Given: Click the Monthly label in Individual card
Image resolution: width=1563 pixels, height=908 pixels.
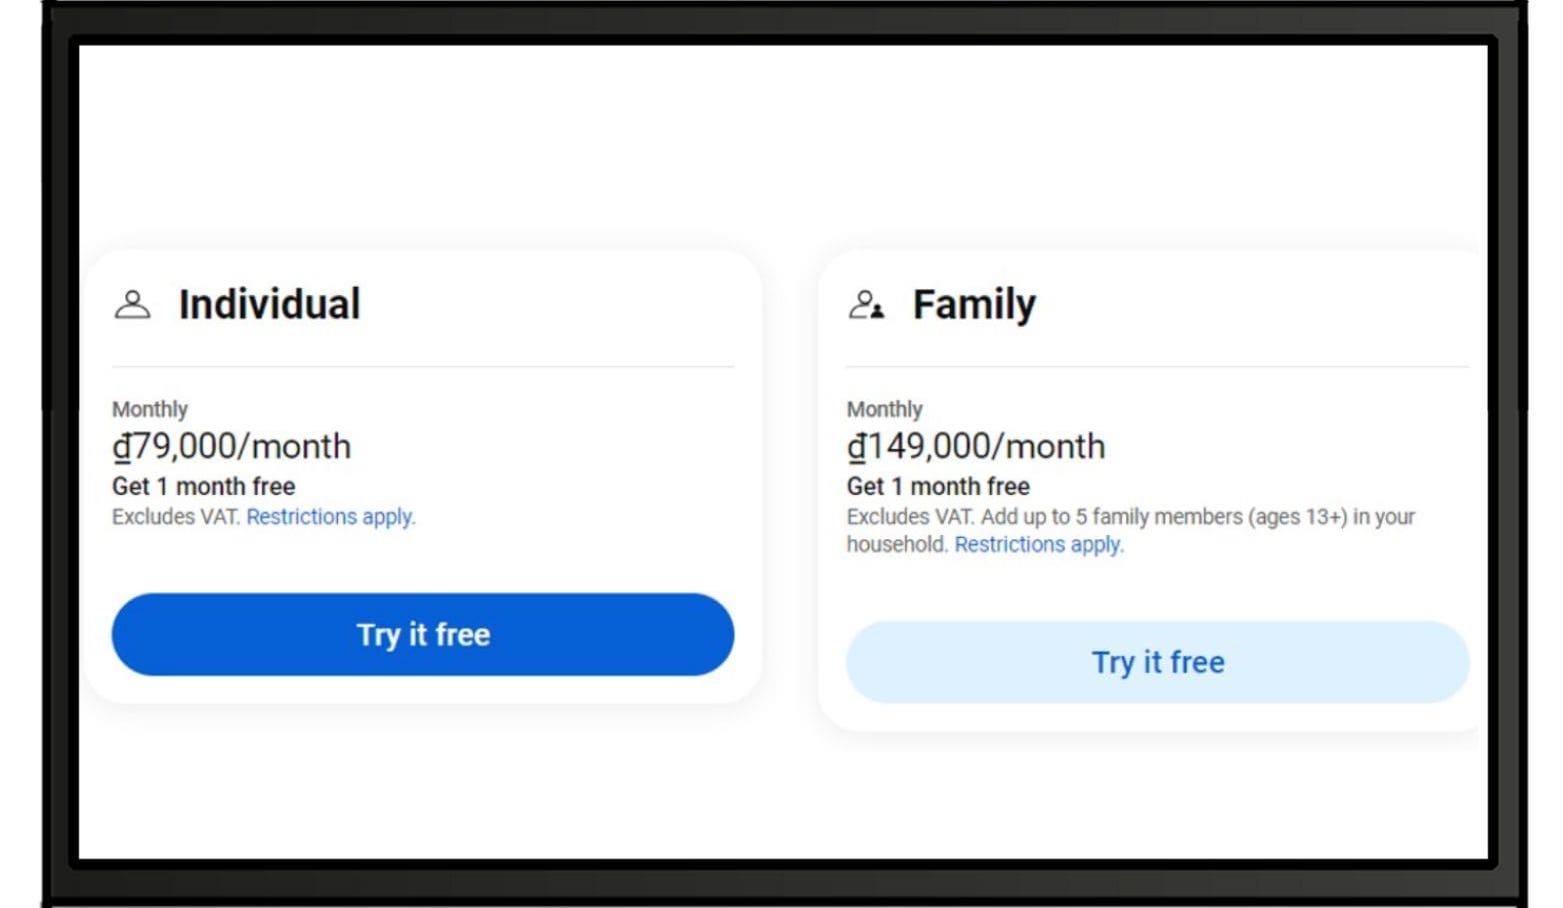Looking at the screenshot, I should [150, 409].
